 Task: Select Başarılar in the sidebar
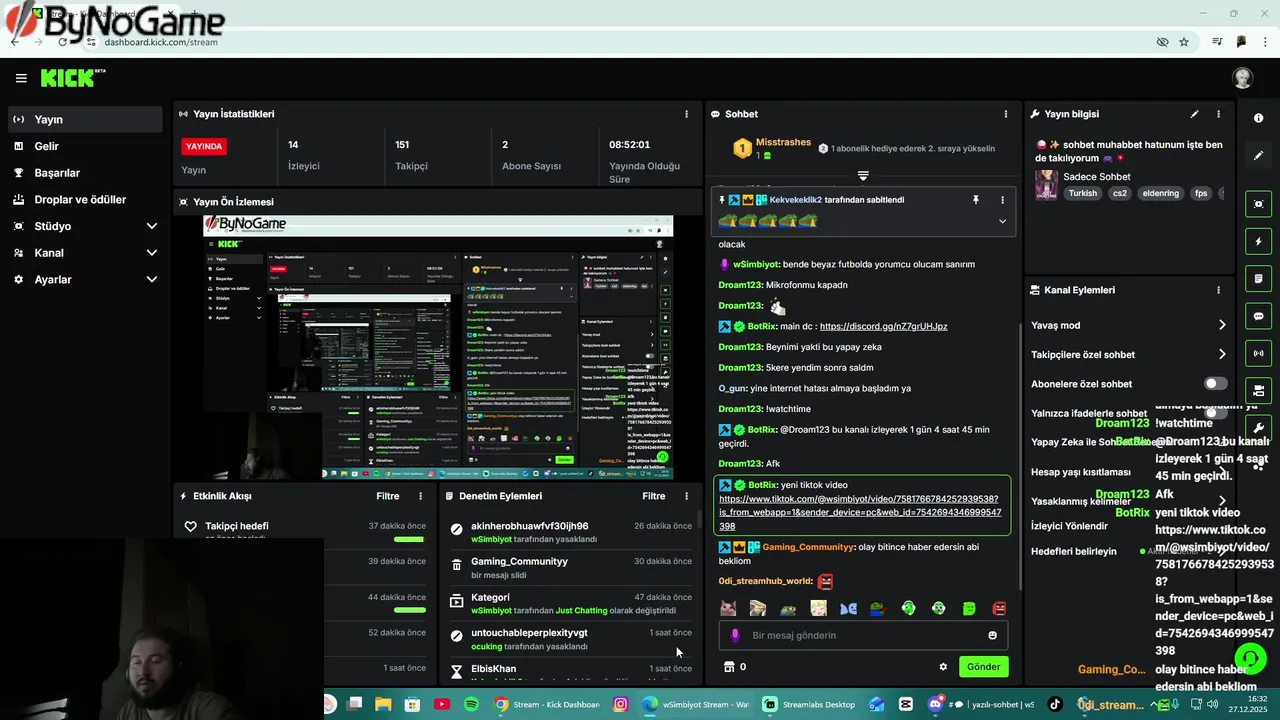point(85,173)
